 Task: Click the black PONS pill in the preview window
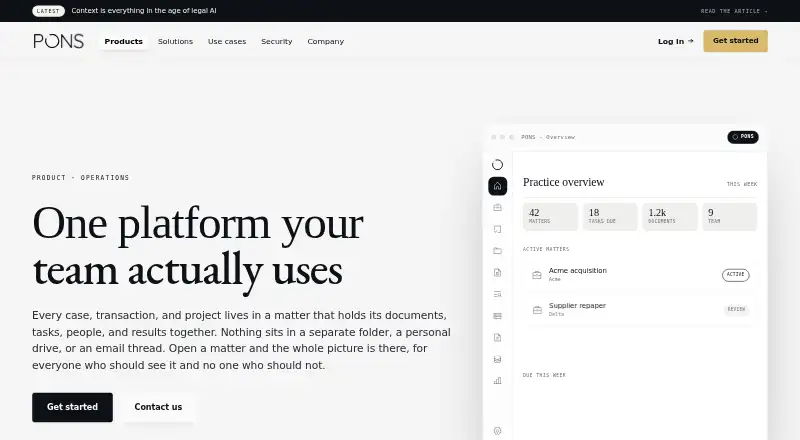(x=742, y=137)
